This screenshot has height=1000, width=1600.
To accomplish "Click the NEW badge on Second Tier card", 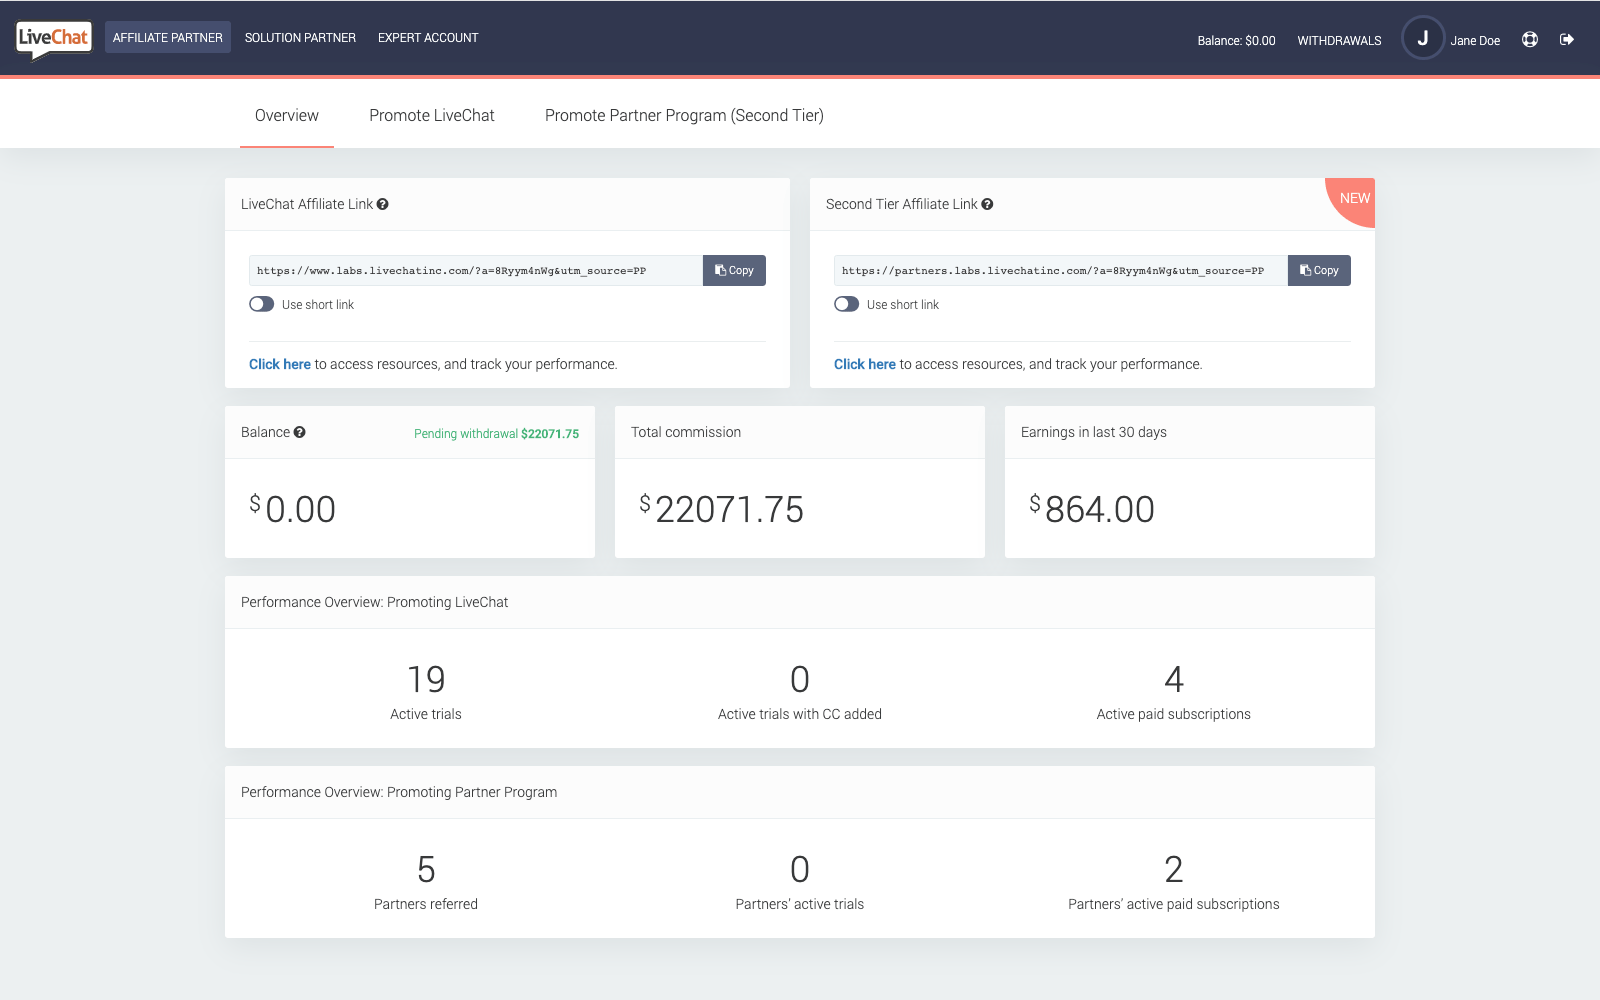I will [x=1353, y=199].
